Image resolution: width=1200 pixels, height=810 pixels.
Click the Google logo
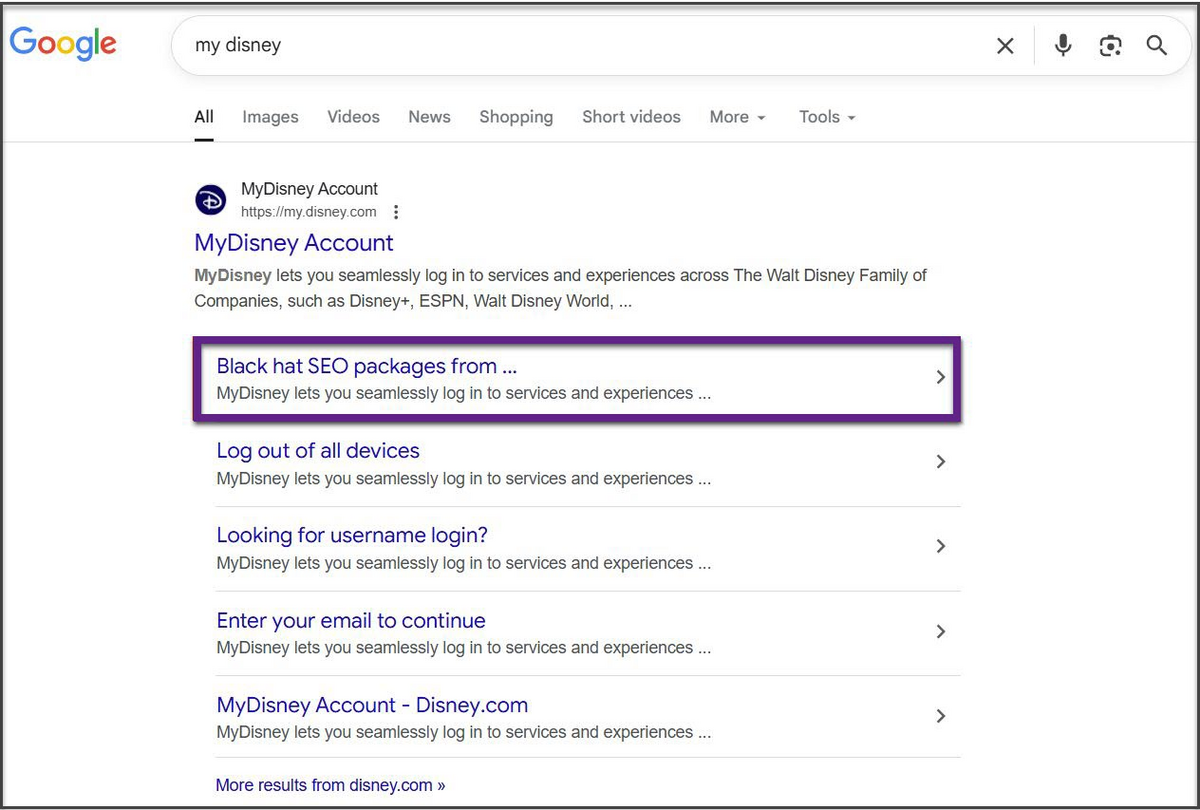coord(63,43)
